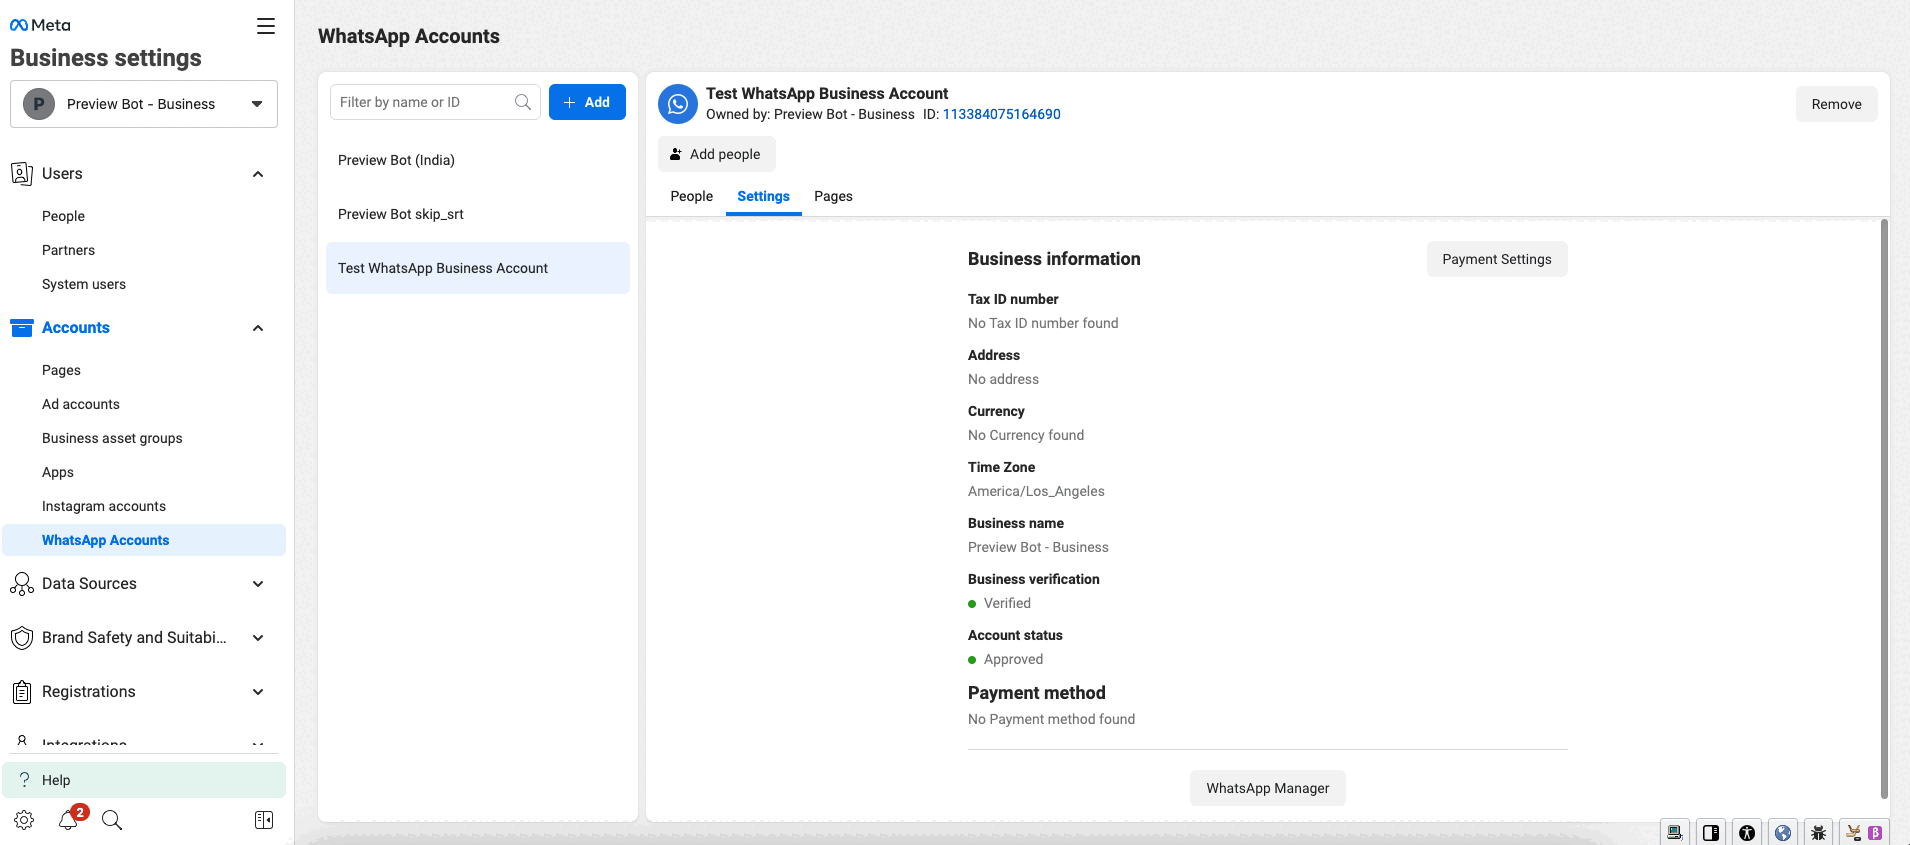The height and width of the screenshot is (845, 1910).
Task: Open the account ID link 113384075164690
Action: (x=1001, y=114)
